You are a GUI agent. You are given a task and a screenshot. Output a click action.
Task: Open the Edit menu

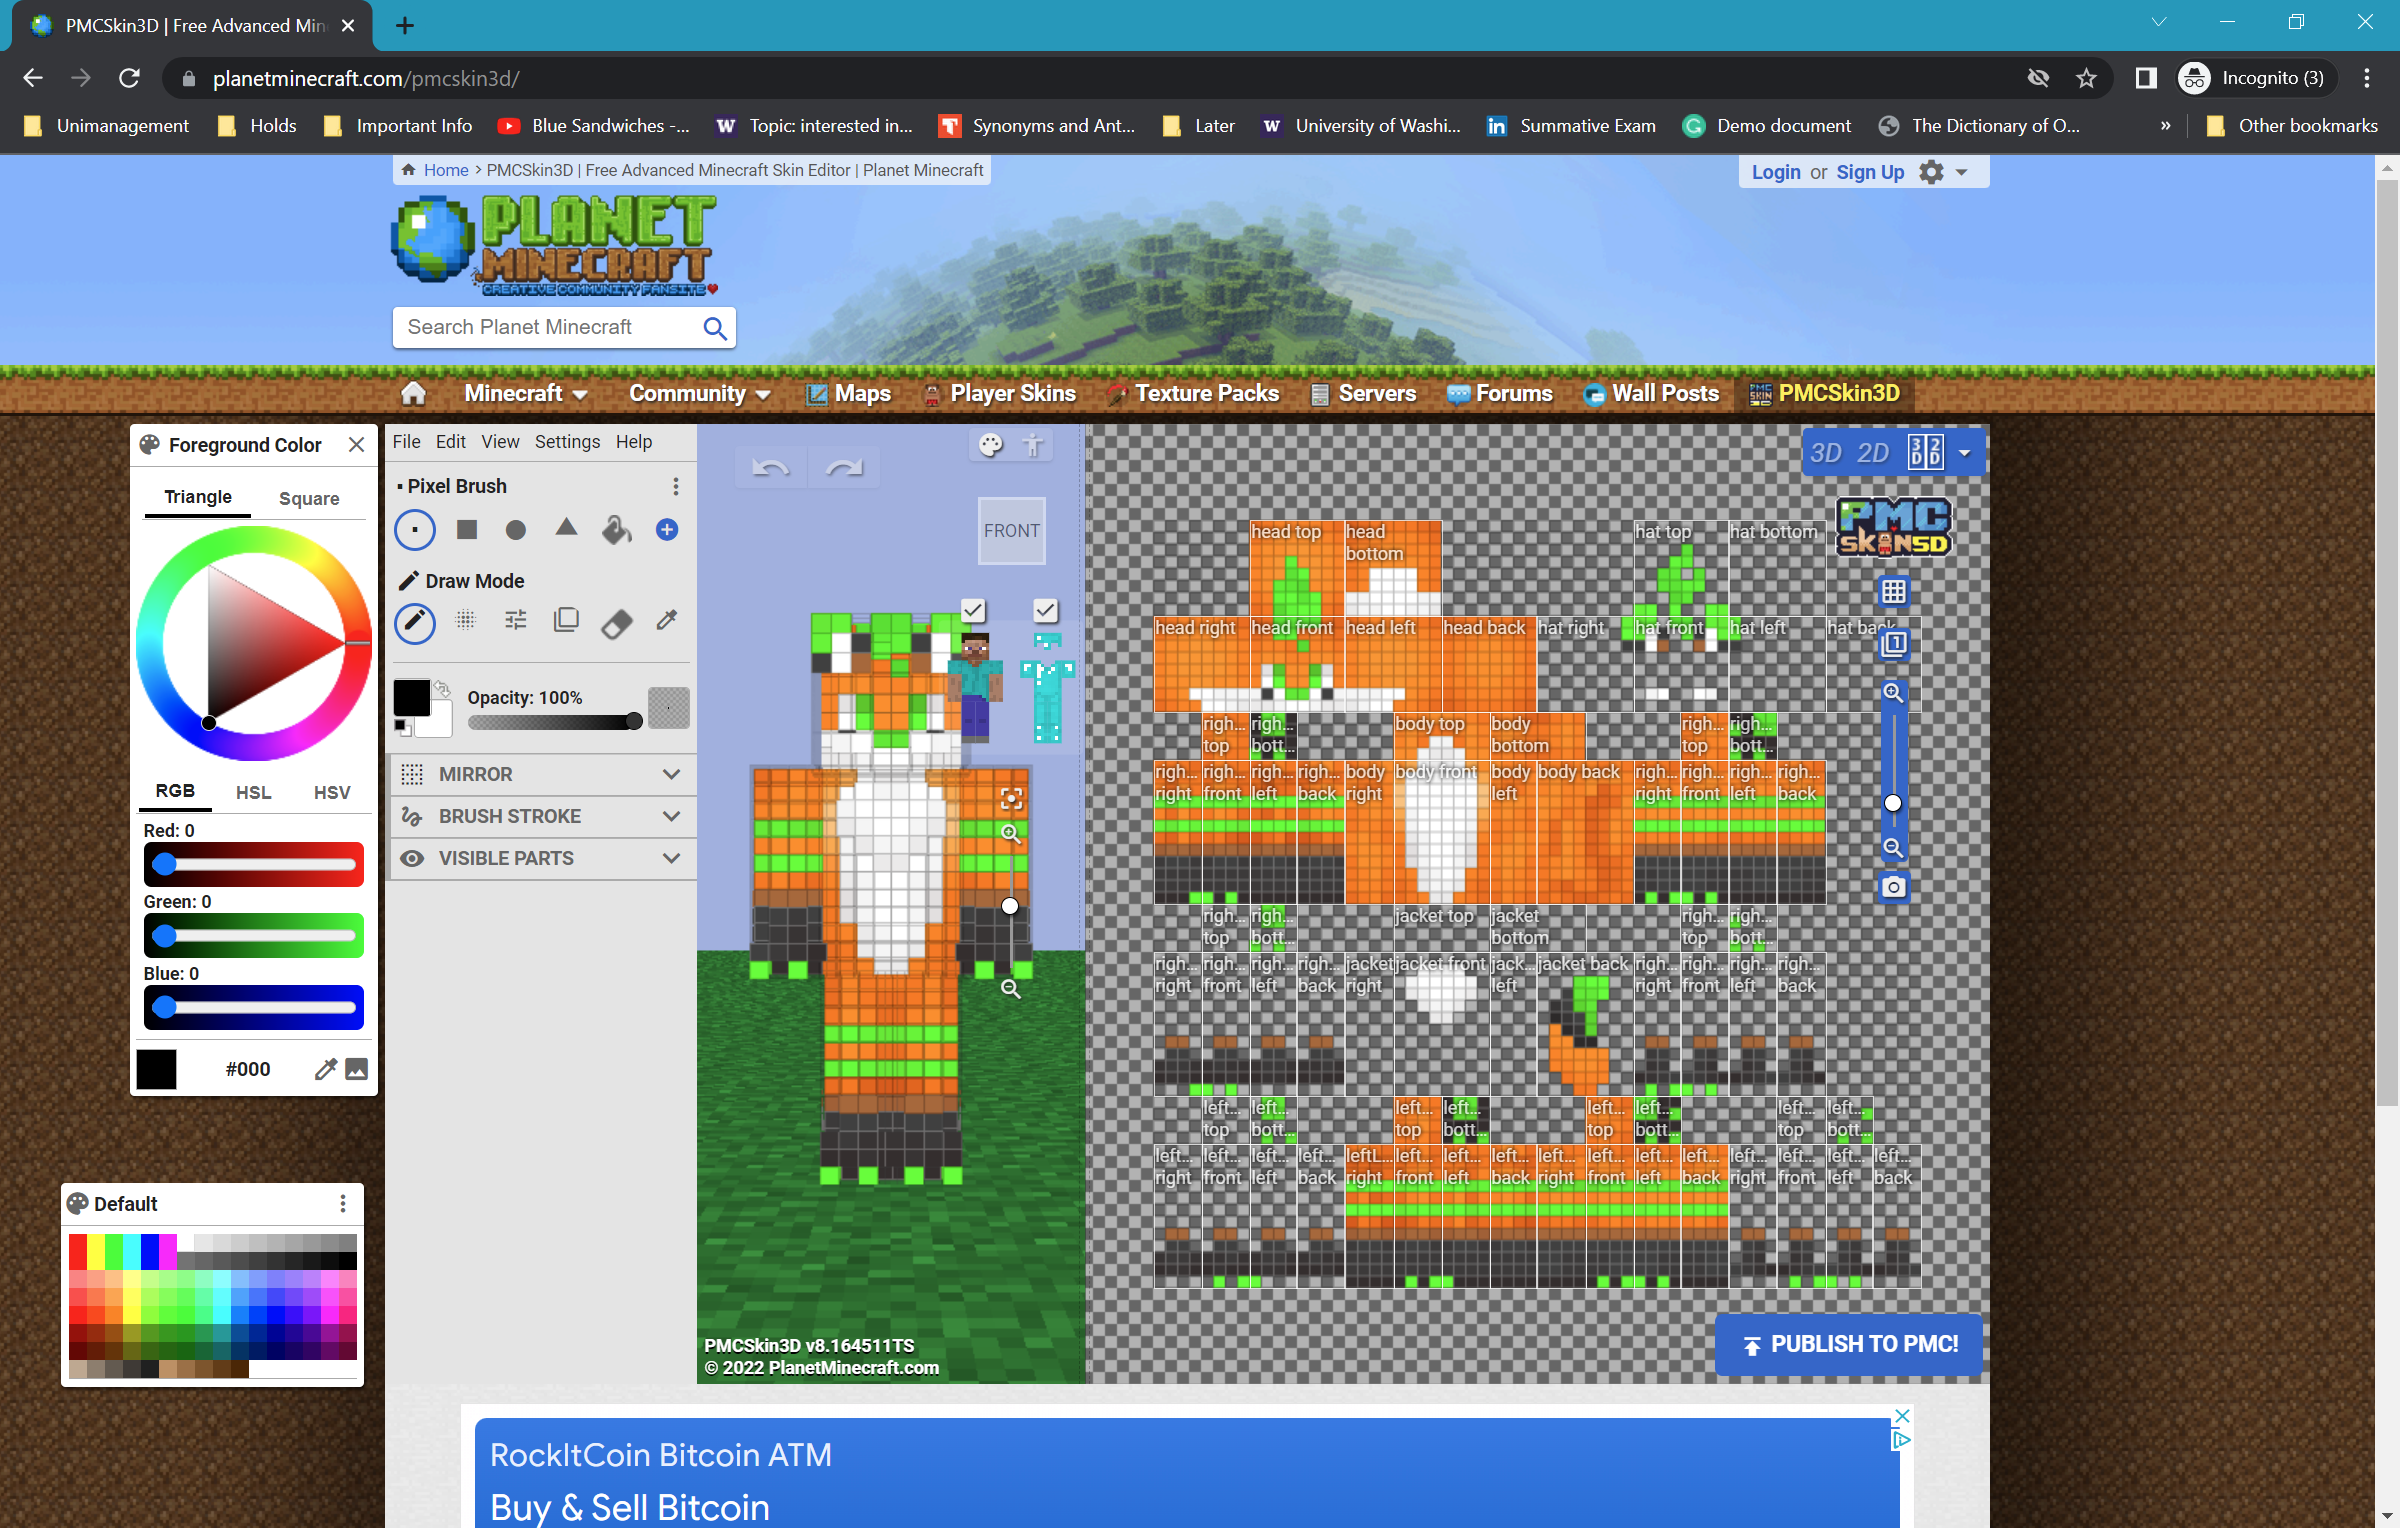(450, 442)
